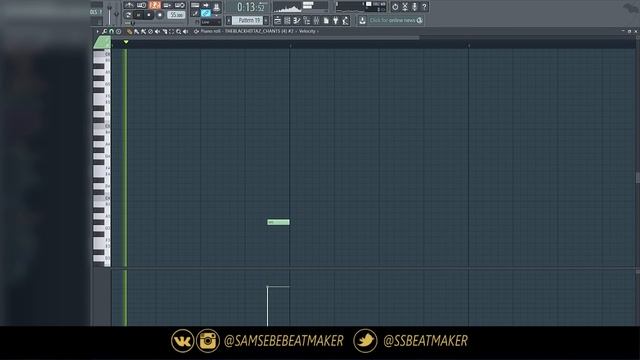Start playback with the play button

pyautogui.click(x=139, y=15)
